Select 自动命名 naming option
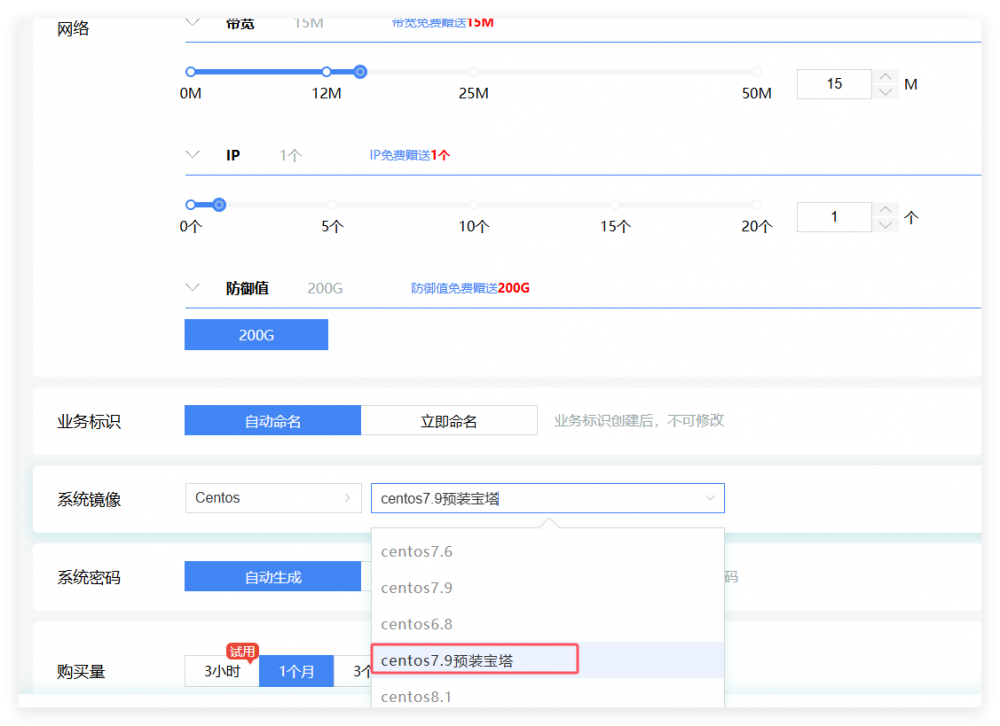 (272, 421)
